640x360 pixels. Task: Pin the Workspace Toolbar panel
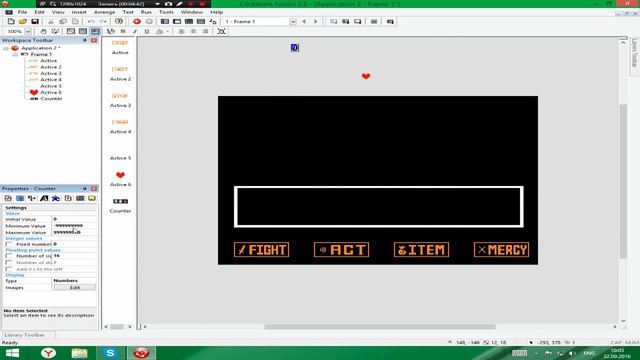click(x=85, y=40)
